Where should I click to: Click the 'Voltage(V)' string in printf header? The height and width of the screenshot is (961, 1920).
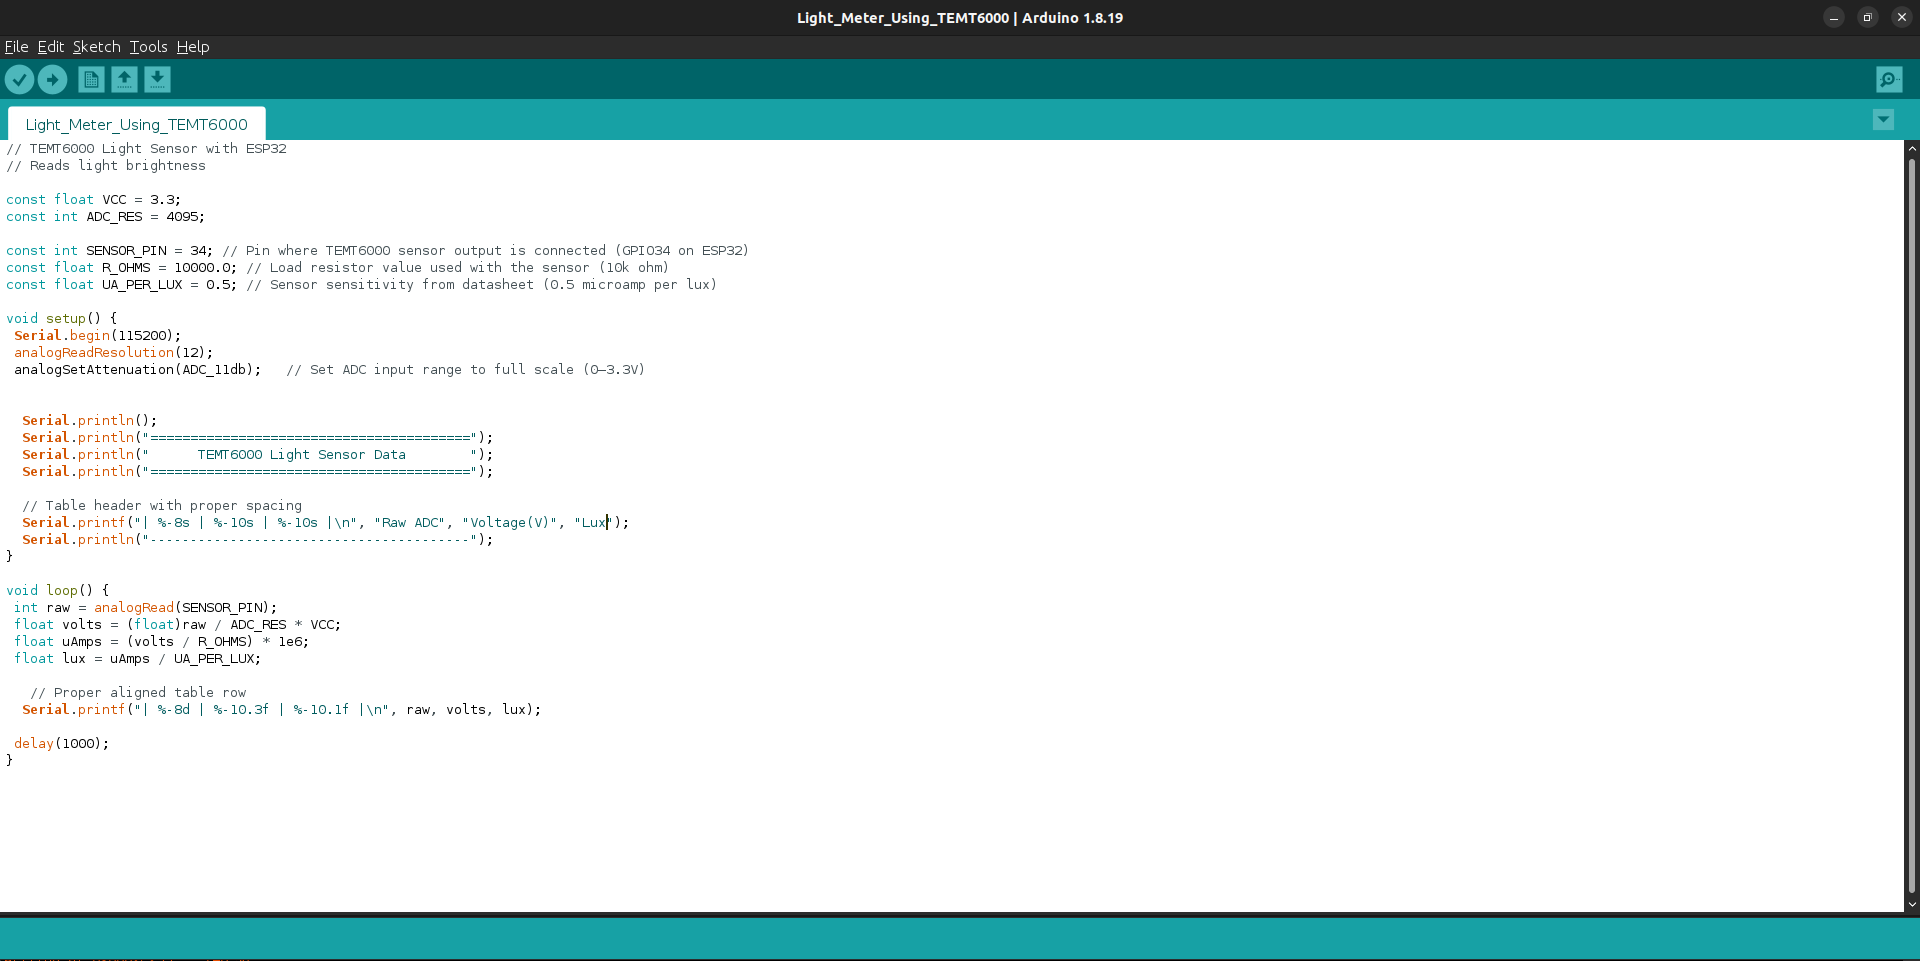510,523
